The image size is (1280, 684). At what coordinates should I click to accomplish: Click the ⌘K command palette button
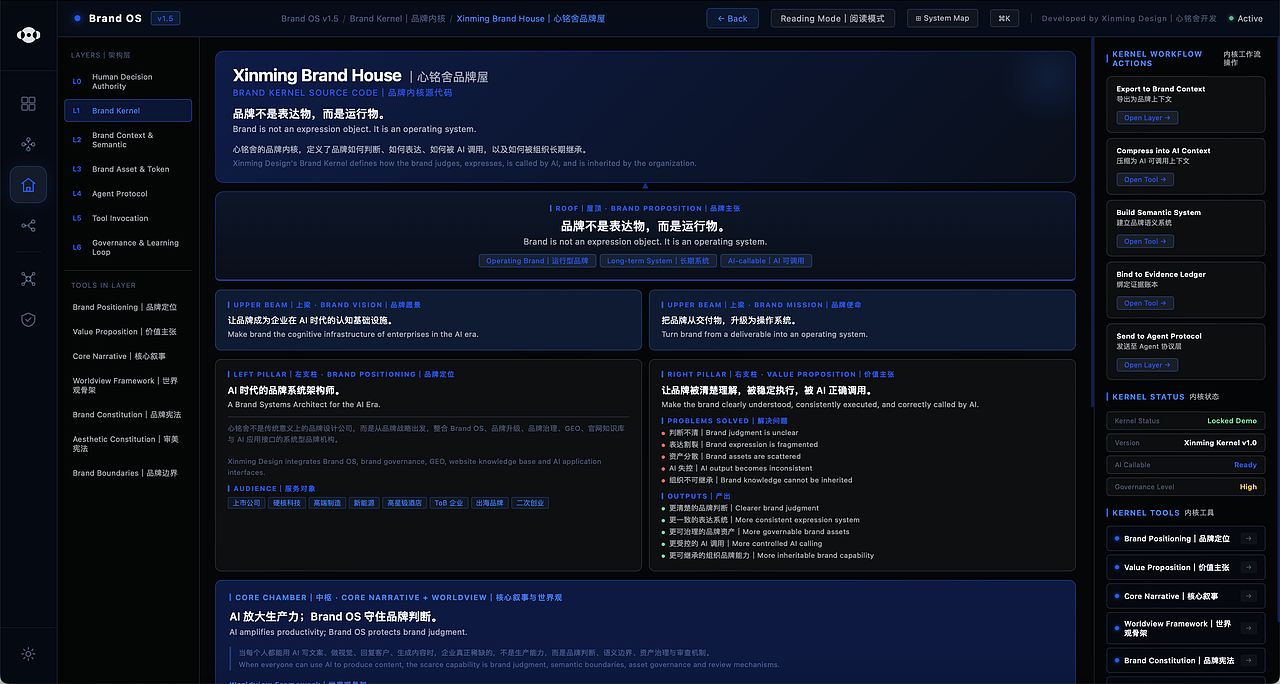coord(1005,18)
